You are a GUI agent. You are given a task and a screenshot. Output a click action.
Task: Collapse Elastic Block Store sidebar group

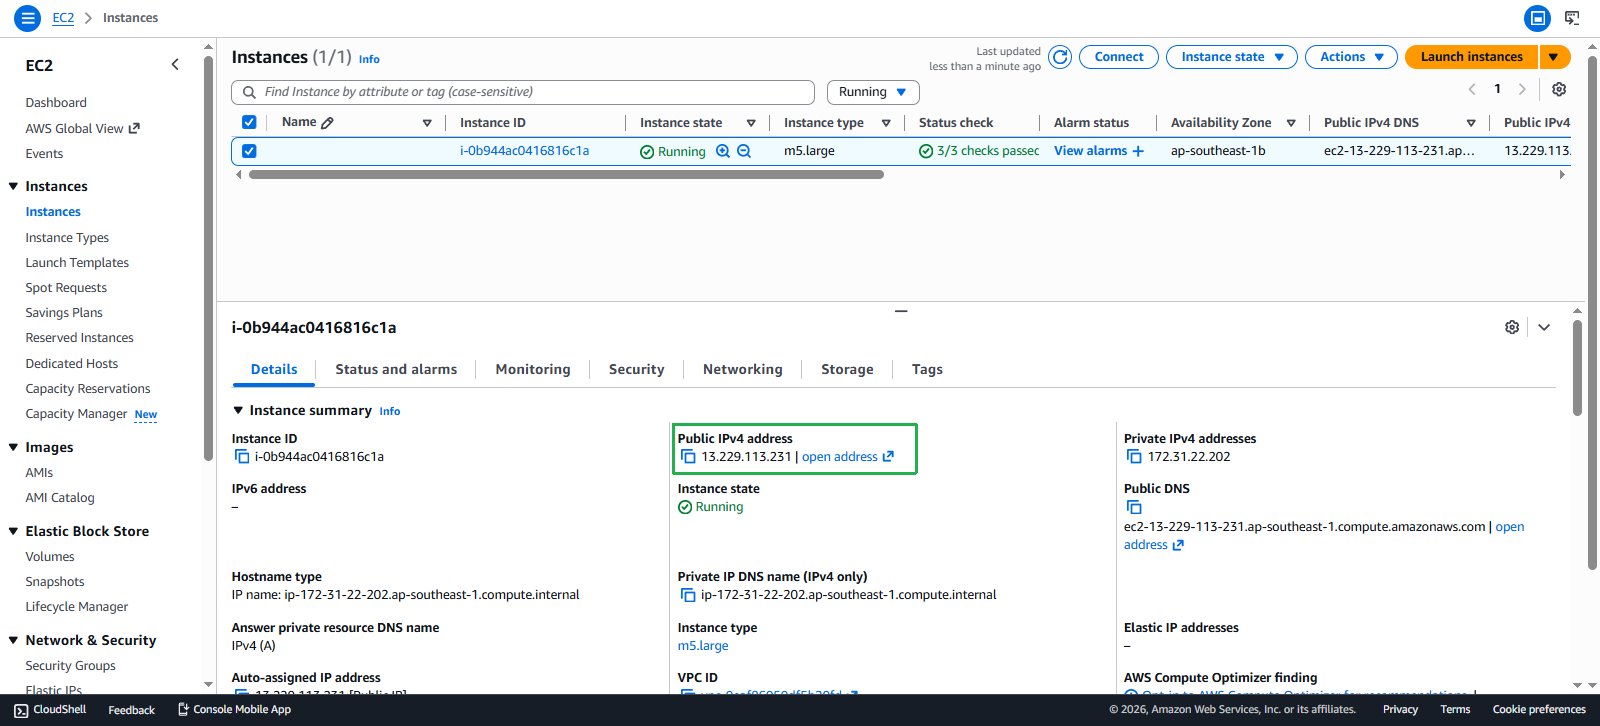click(13, 531)
